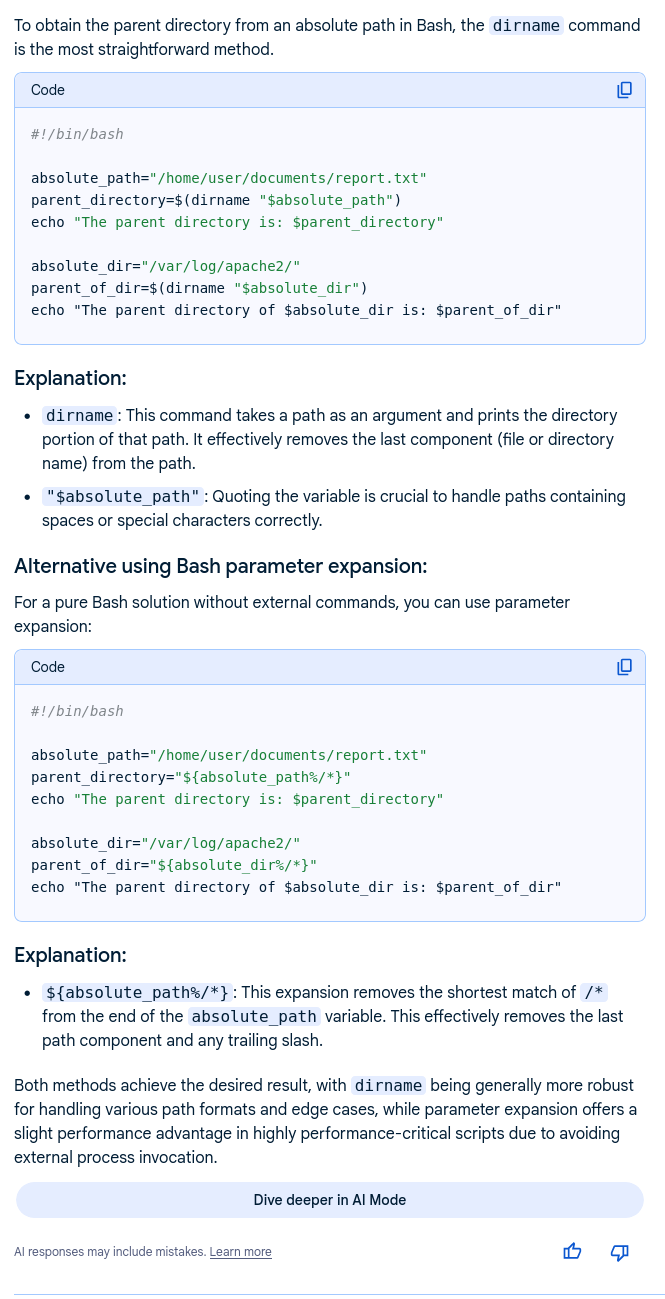This screenshot has height=1299, width=665.
Task: Click the 'AI responses may include mistakes' disclaimer
Action: point(110,1252)
